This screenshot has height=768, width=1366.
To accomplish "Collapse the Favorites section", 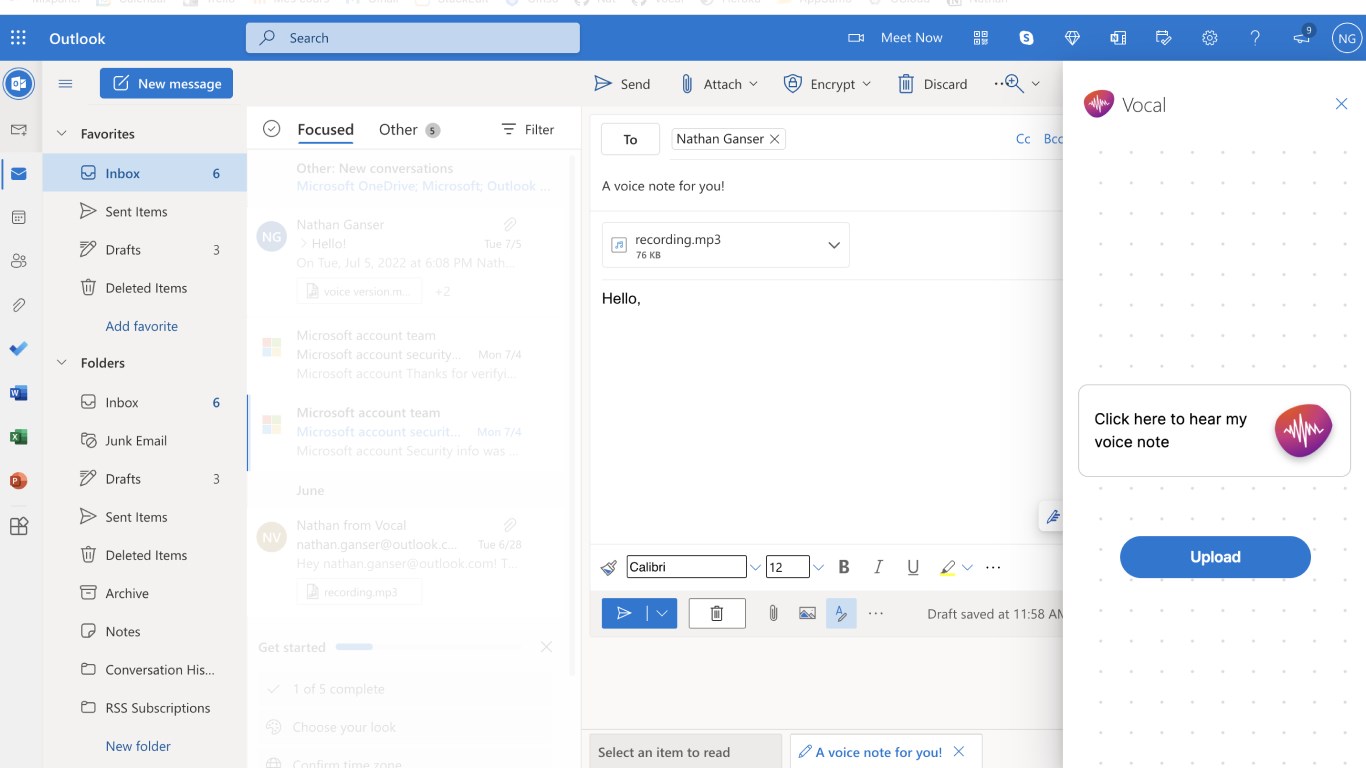I will (62, 134).
